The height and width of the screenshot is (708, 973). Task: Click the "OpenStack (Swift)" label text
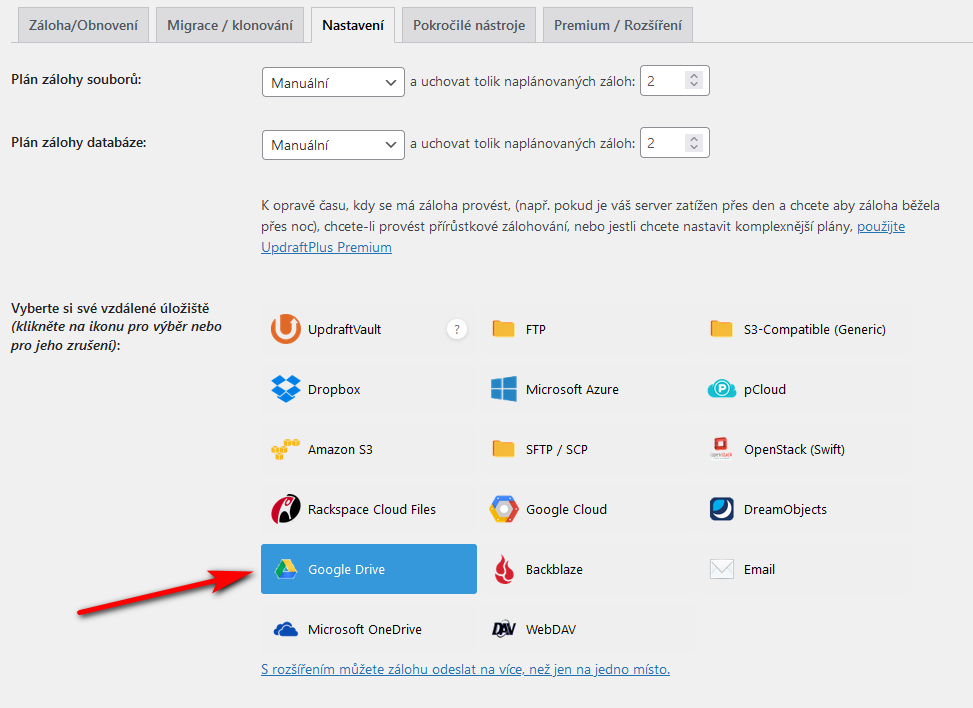[794, 449]
